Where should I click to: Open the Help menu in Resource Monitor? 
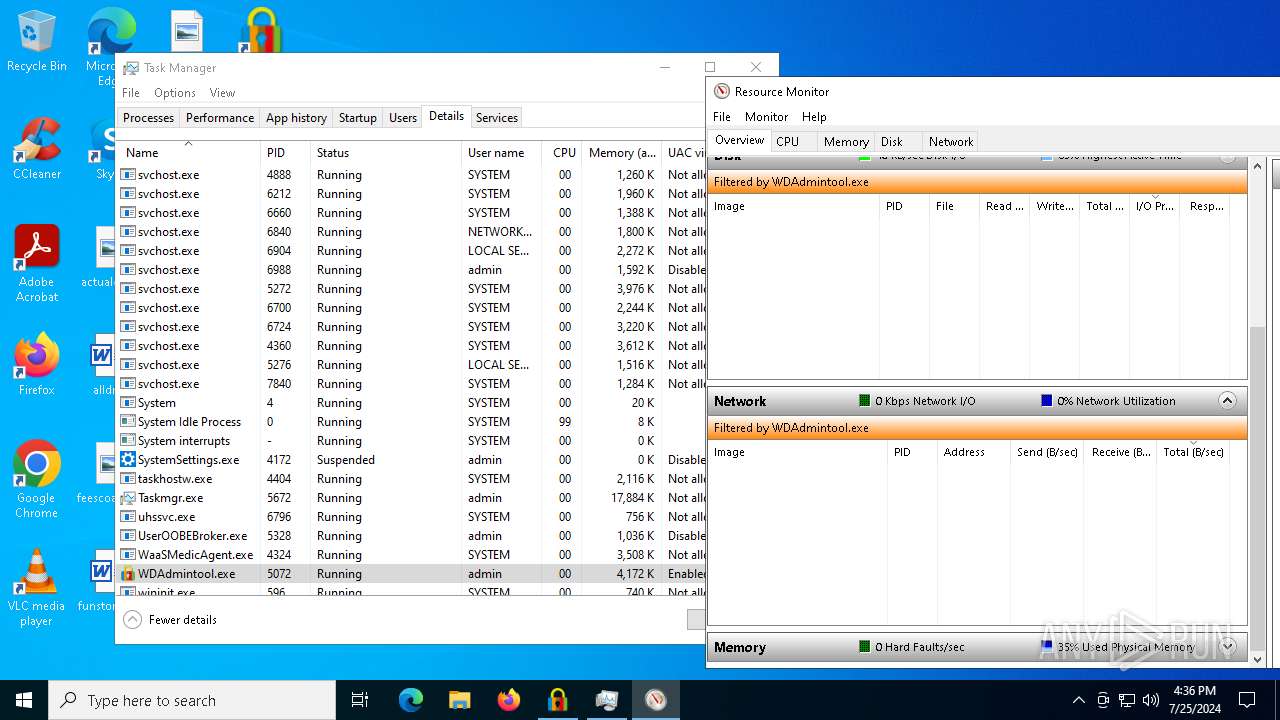814,117
